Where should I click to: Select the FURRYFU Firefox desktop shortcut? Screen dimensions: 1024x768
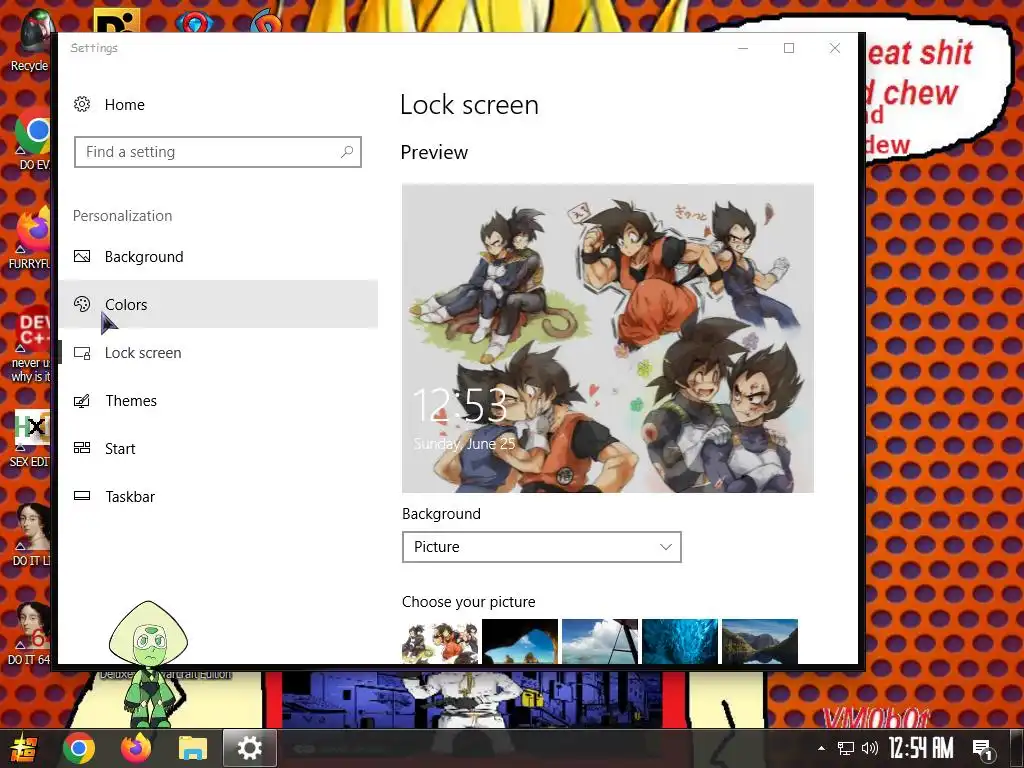click(30, 238)
